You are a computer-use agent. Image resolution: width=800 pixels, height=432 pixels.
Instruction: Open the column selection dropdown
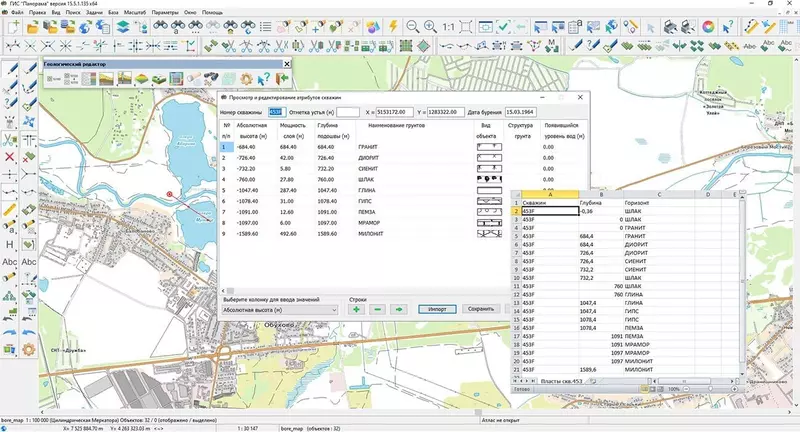tap(279, 309)
